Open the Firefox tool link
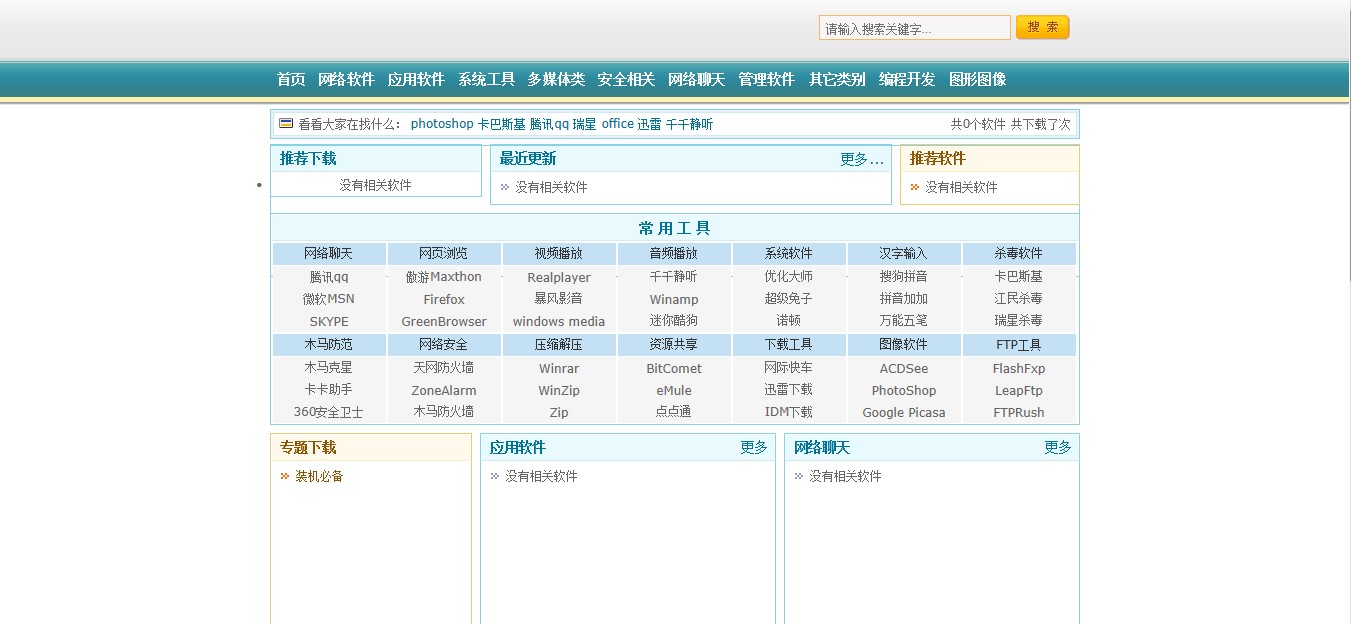Image resolution: width=1351 pixels, height=624 pixels. [x=444, y=299]
